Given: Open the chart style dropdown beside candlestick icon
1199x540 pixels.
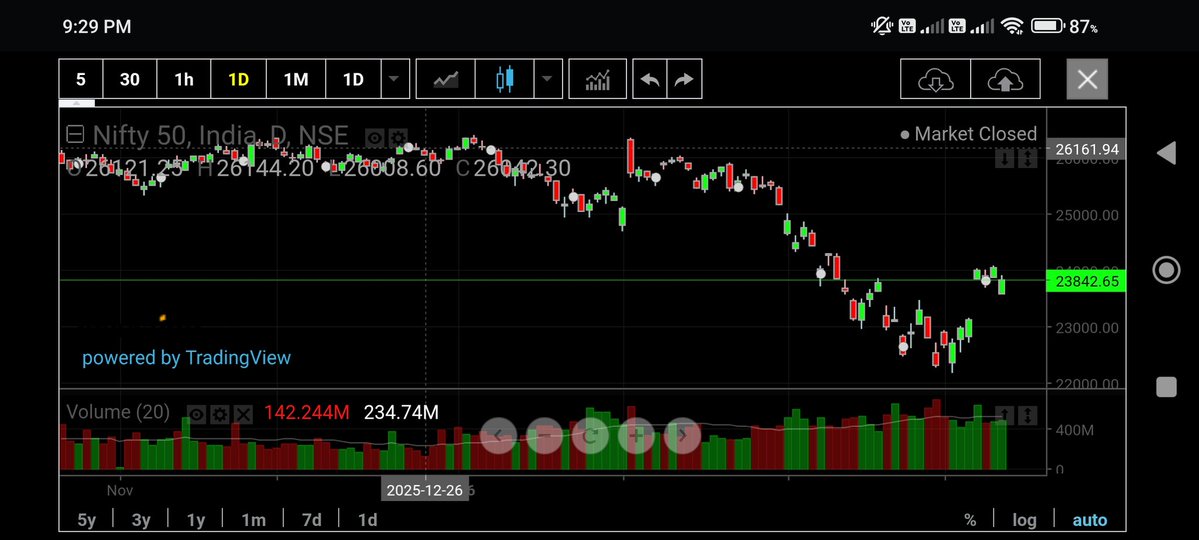Looking at the screenshot, I should pyautogui.click(x=547, y=79).
